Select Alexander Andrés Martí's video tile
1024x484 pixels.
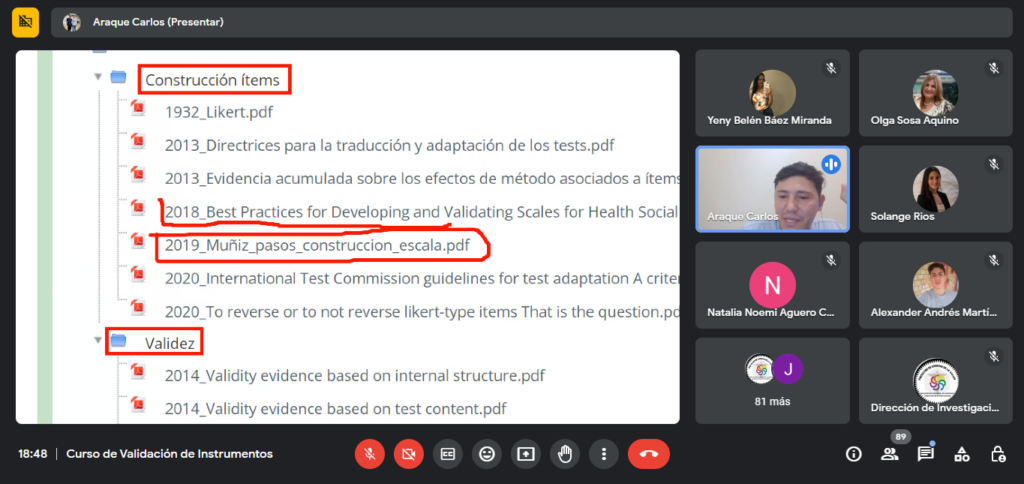(935, 285)
